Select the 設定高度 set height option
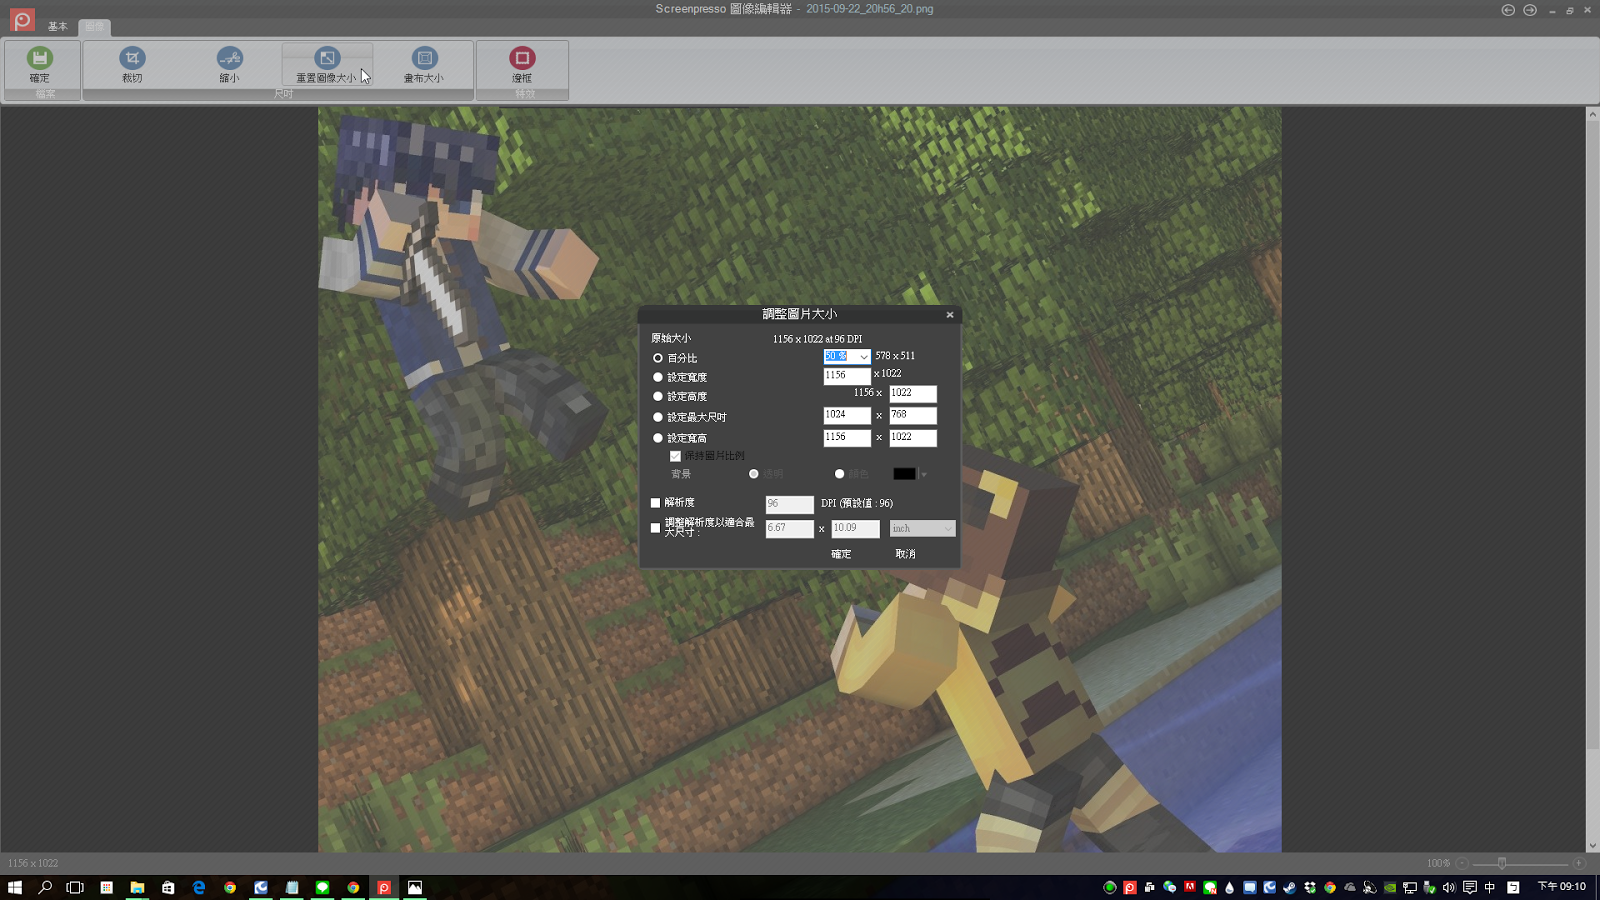Image resolution: width=1600 pixels, height=900 pixels. 658,396
